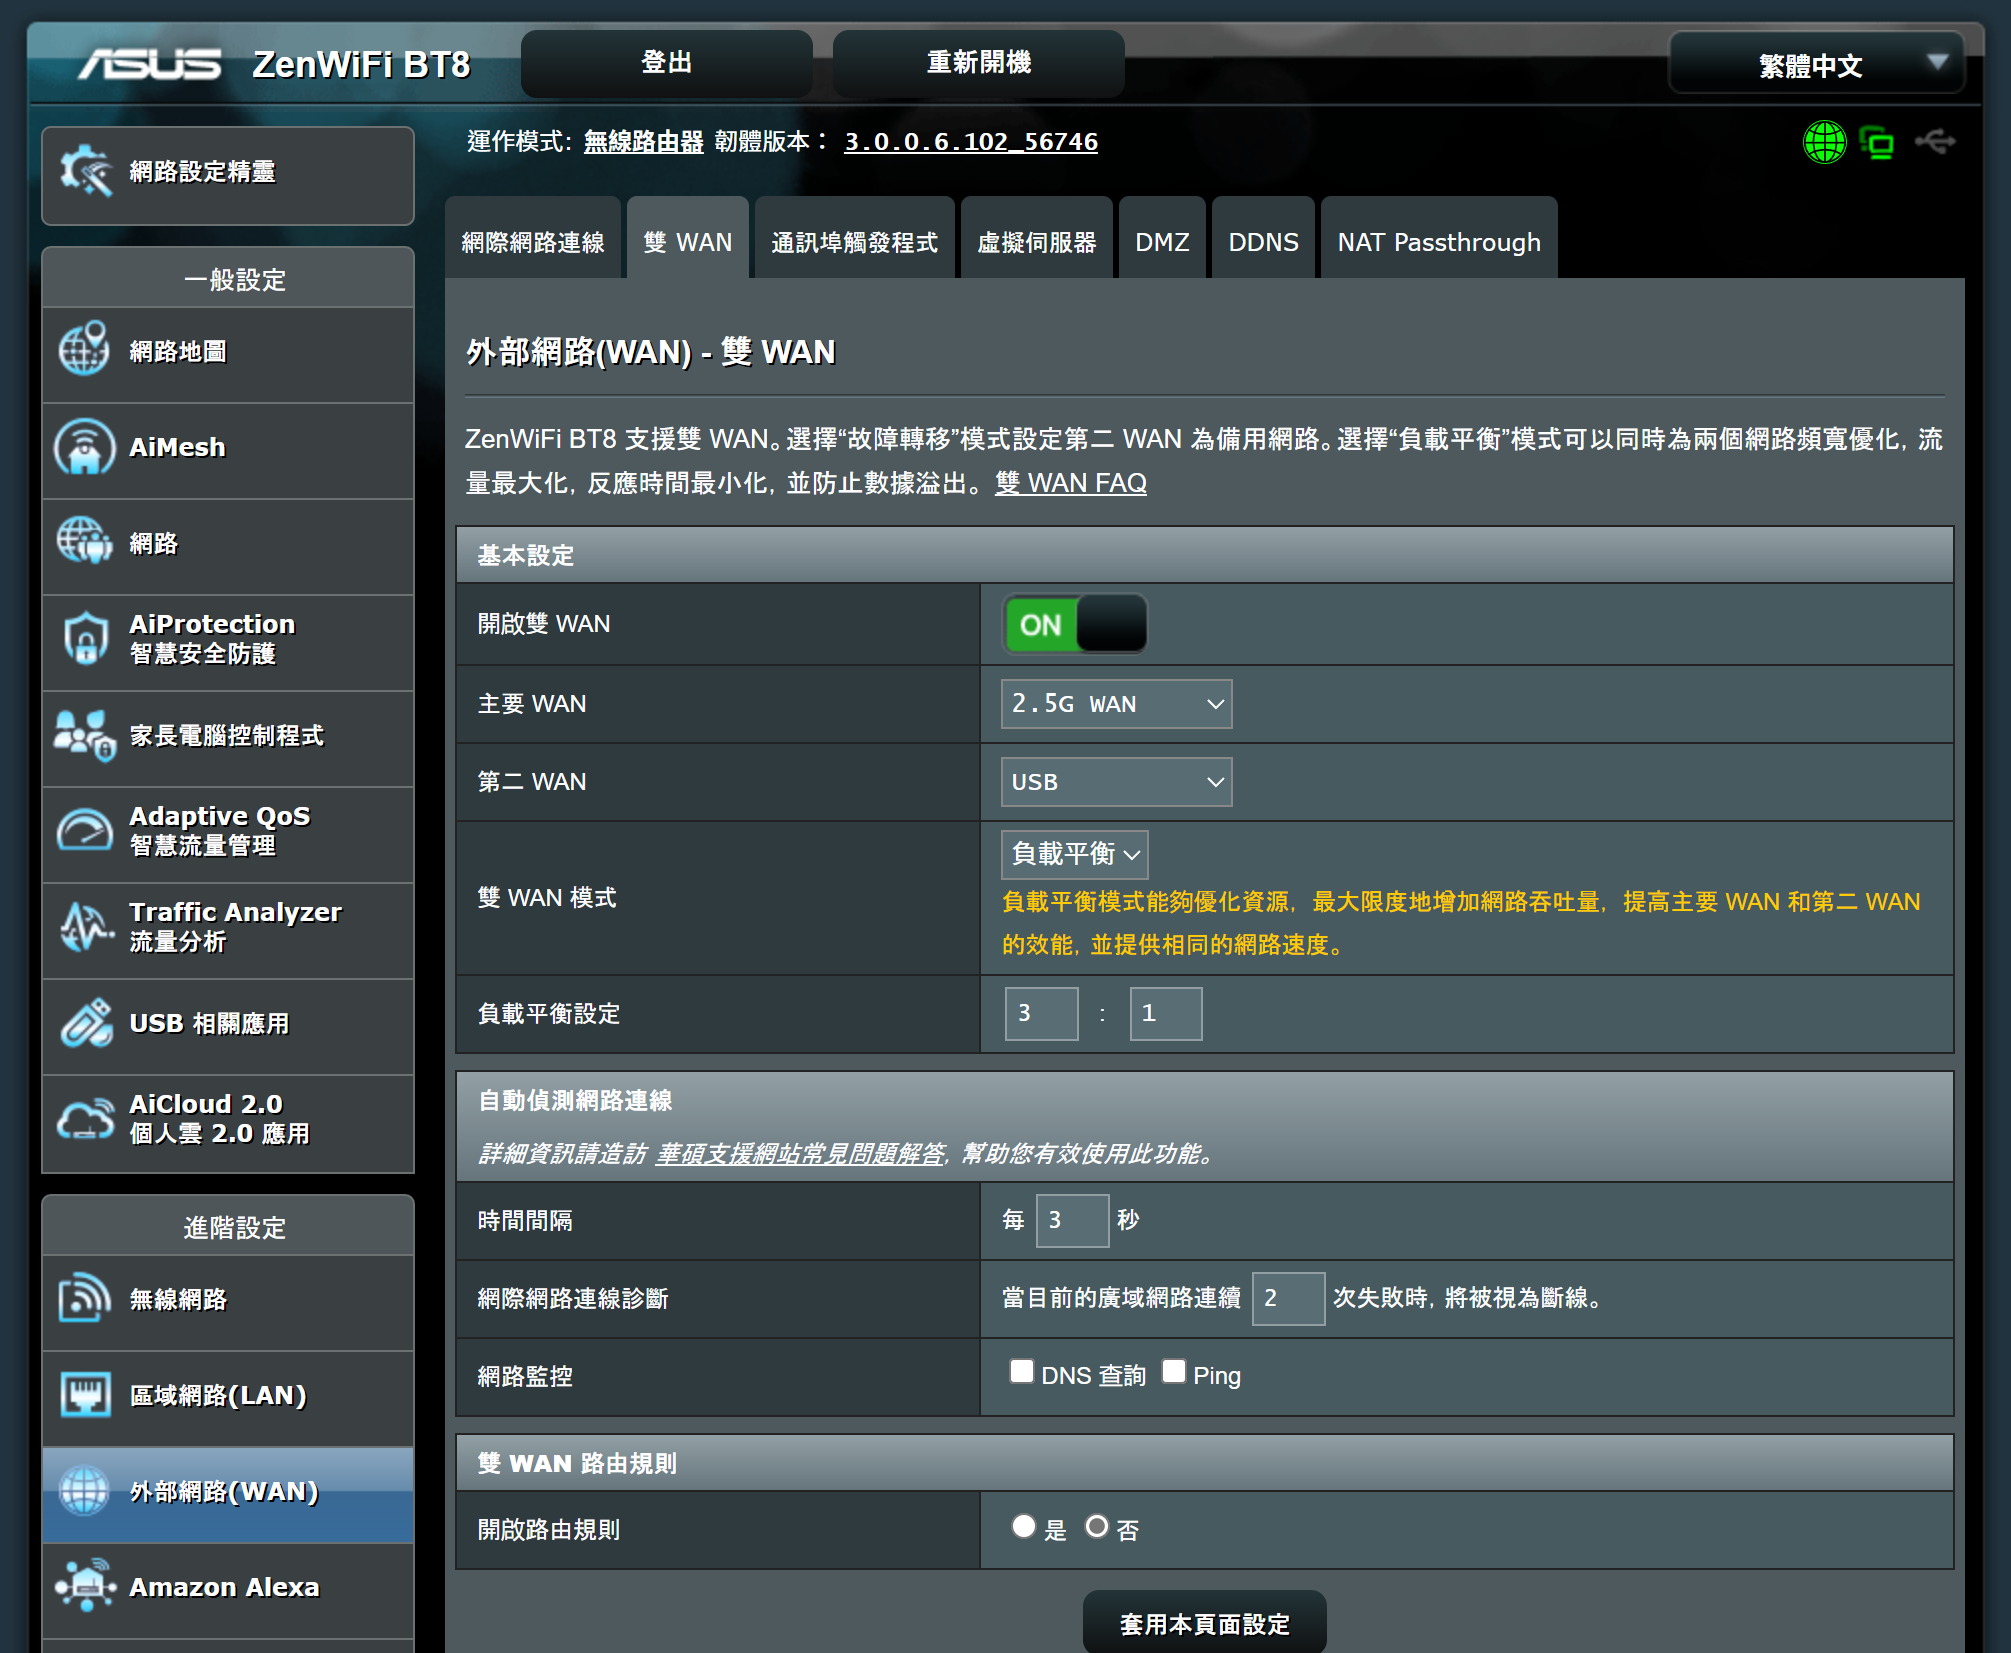
Task: Open the 繁體中文 language dropdown
Action: [1816, 65]
